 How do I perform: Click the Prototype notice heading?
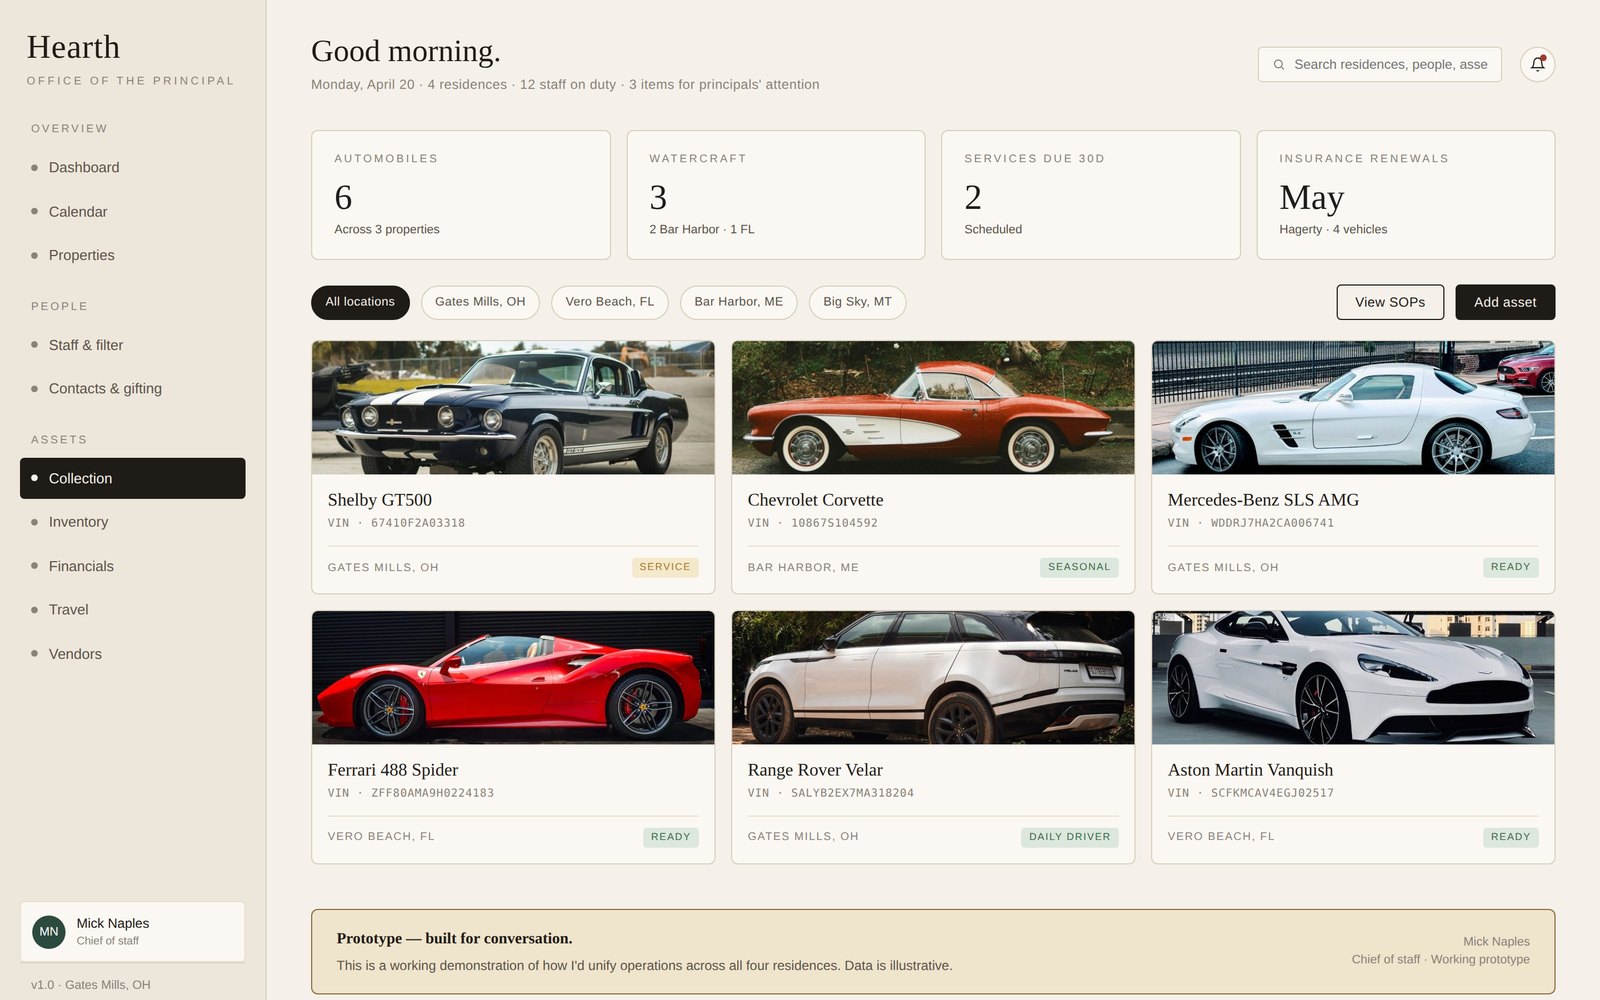coord(454,938)
